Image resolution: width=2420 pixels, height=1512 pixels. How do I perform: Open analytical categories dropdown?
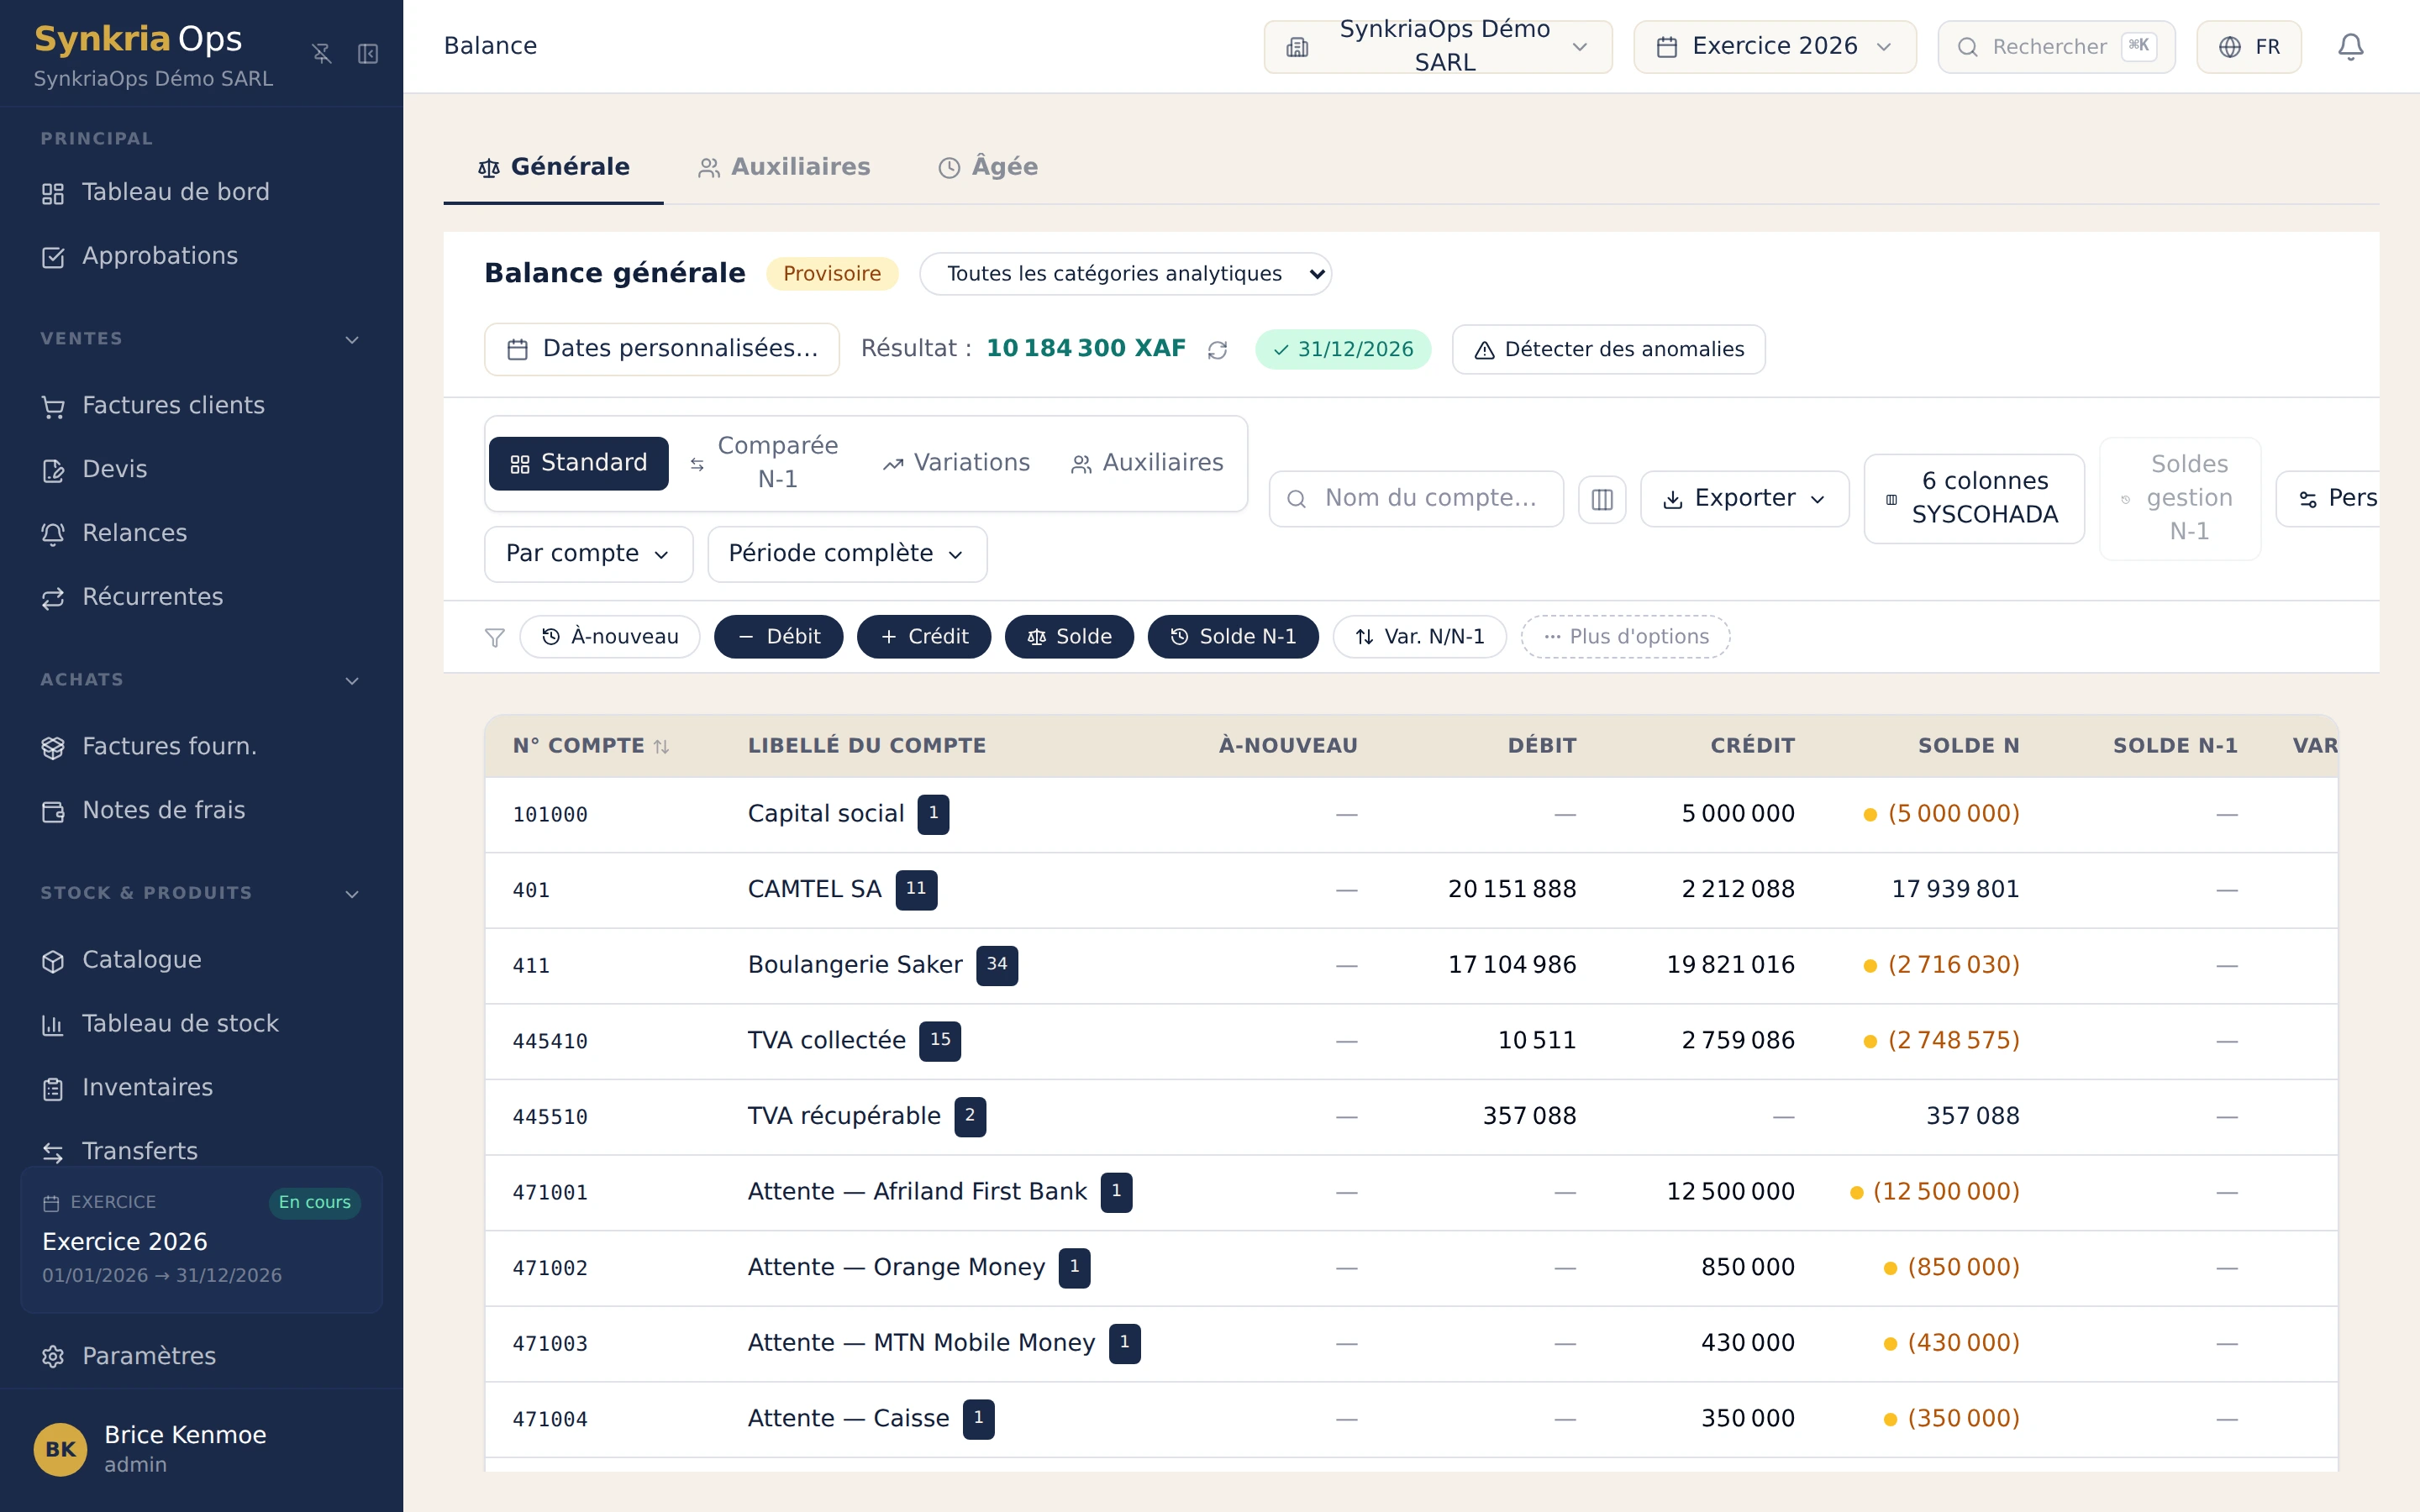1124,274
